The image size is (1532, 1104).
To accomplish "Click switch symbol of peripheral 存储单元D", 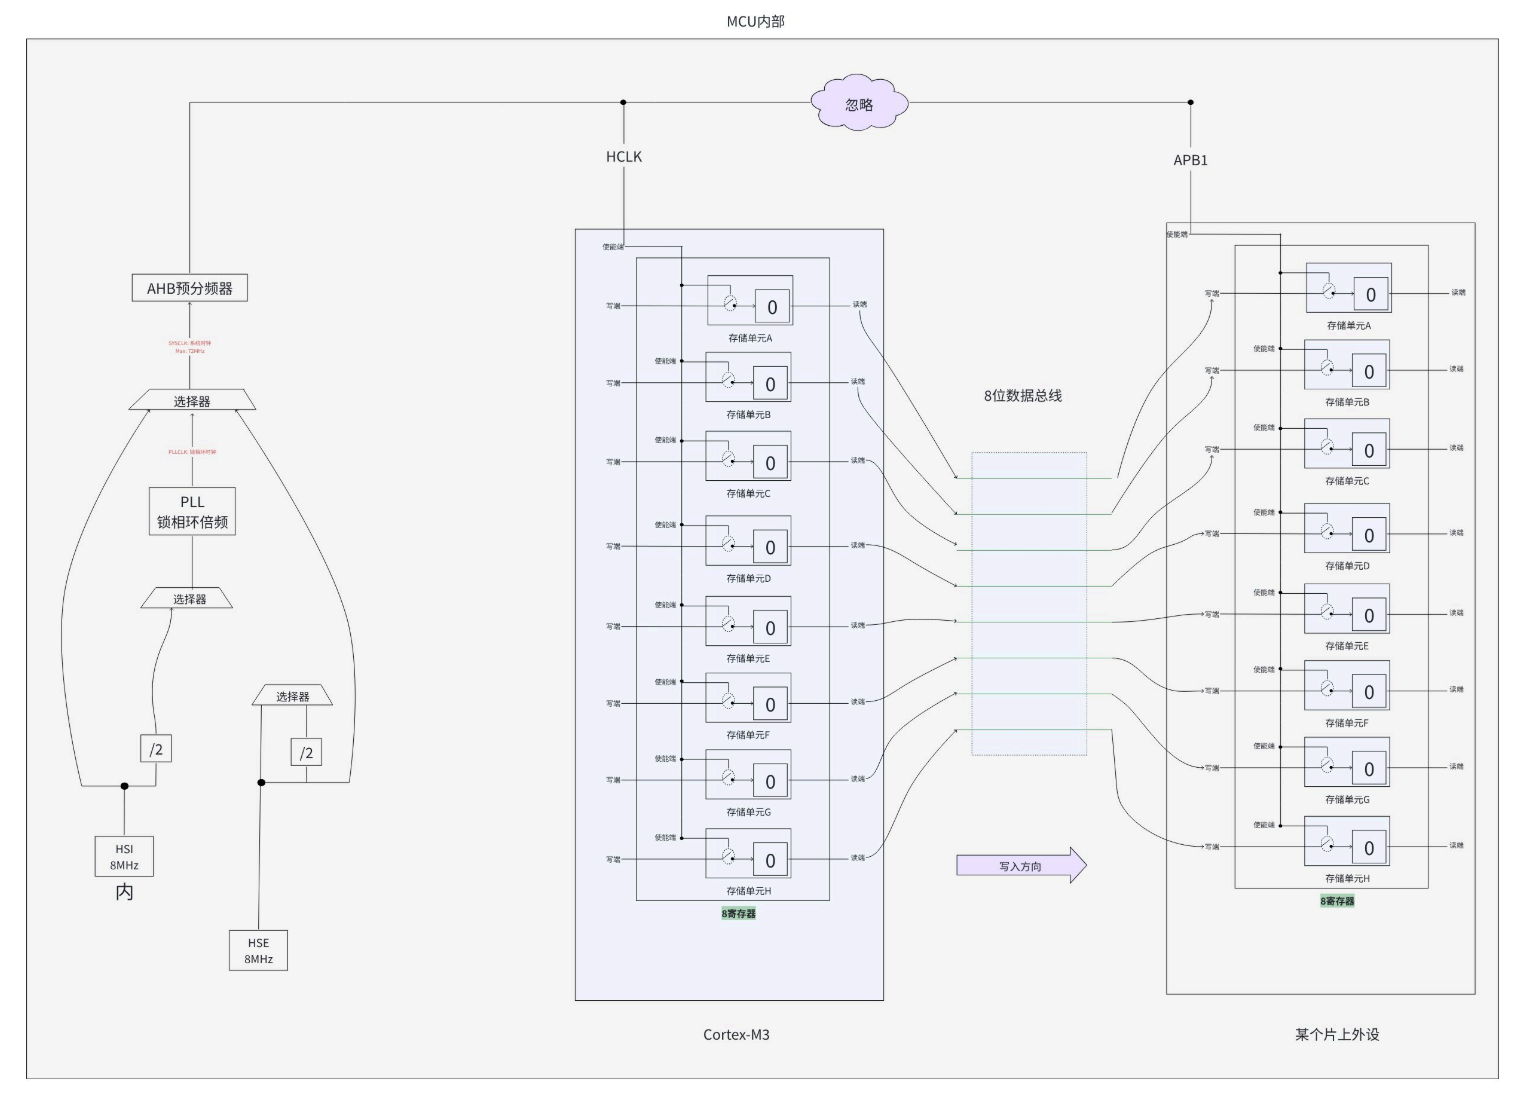I will click(1326, 531).
